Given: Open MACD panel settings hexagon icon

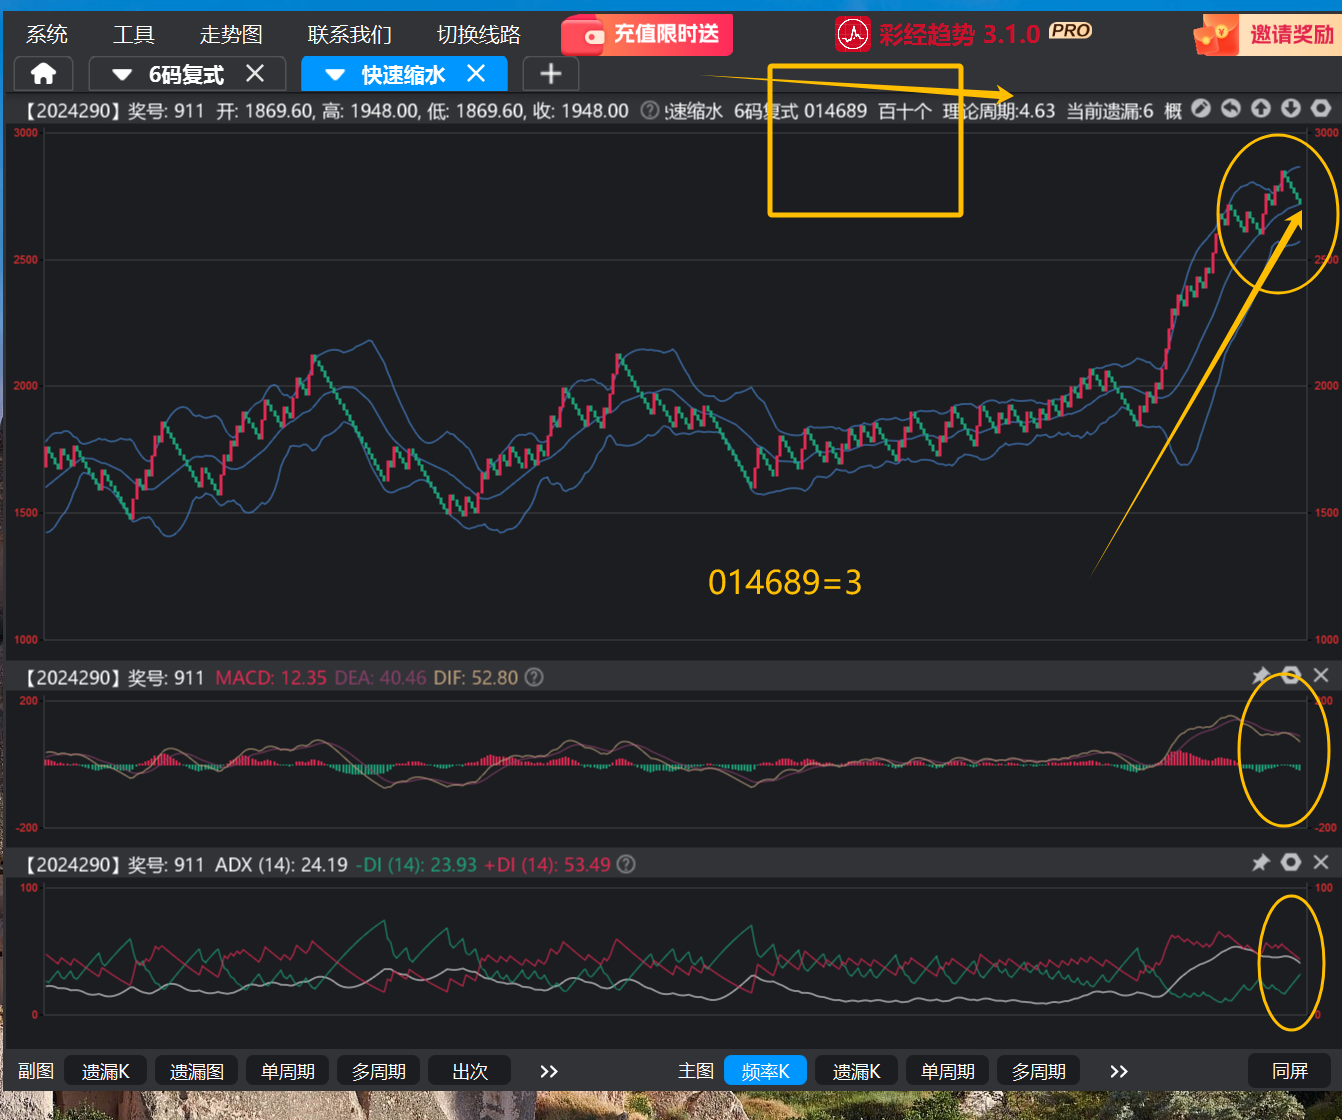Looking at the screenshot, I should click(1291, 676).
